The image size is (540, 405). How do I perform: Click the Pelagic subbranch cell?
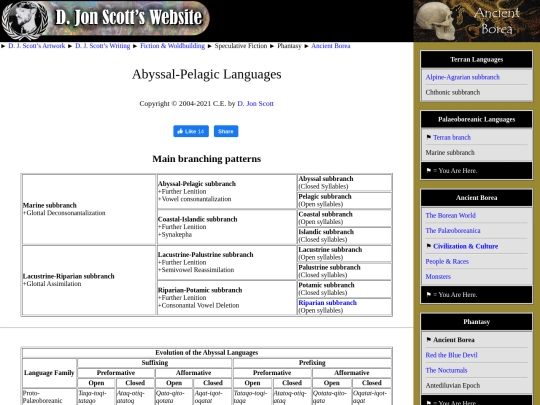[x=344, y=200]
